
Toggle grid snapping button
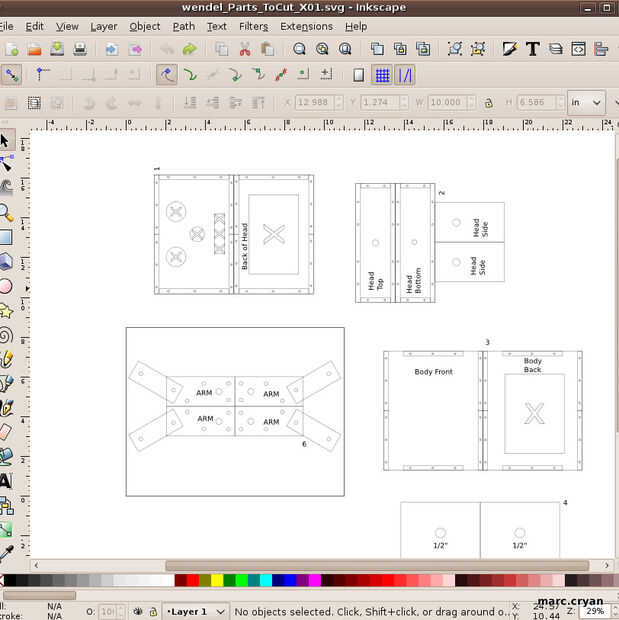click(x=382, y=75)
